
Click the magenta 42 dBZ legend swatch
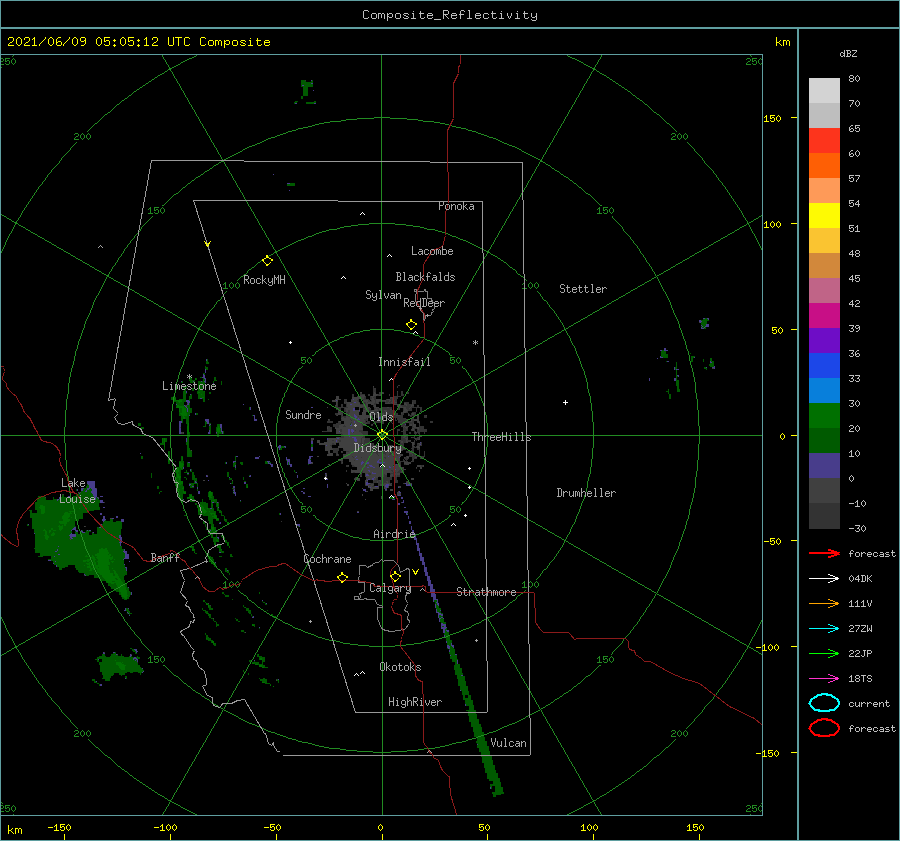(824, 315)
